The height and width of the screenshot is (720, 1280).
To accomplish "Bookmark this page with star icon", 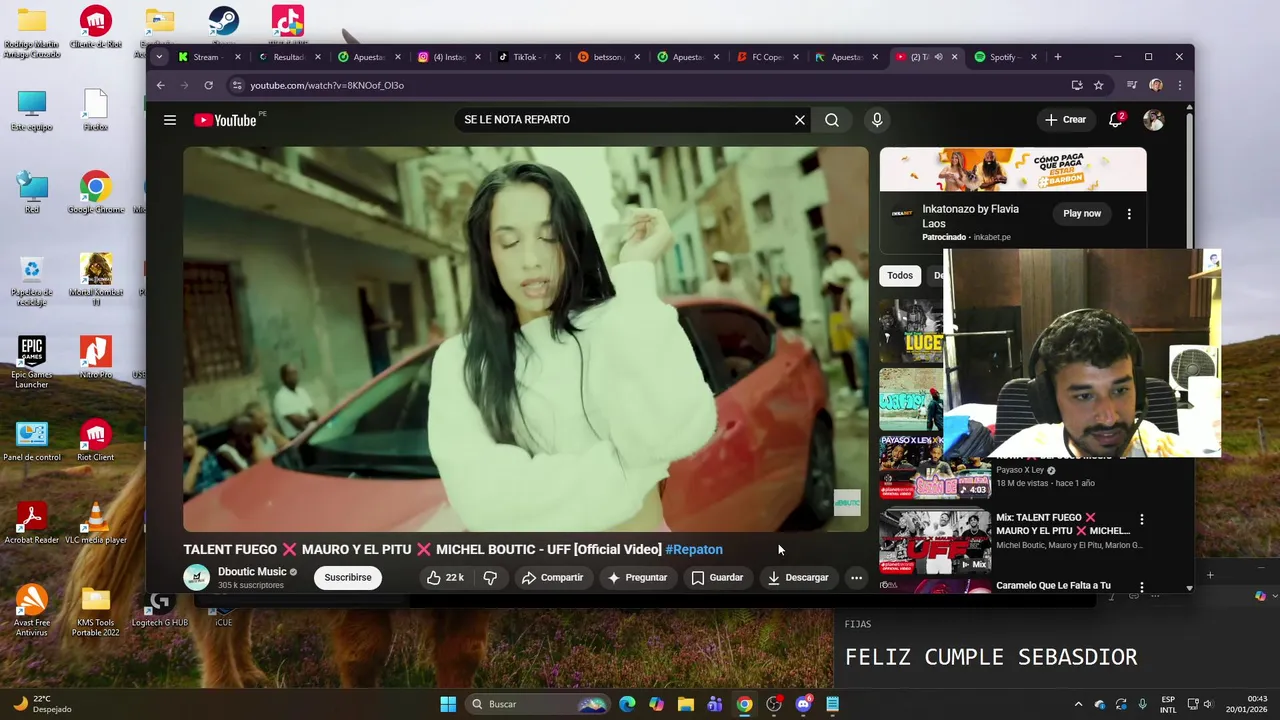I will tap(1098, 85).
